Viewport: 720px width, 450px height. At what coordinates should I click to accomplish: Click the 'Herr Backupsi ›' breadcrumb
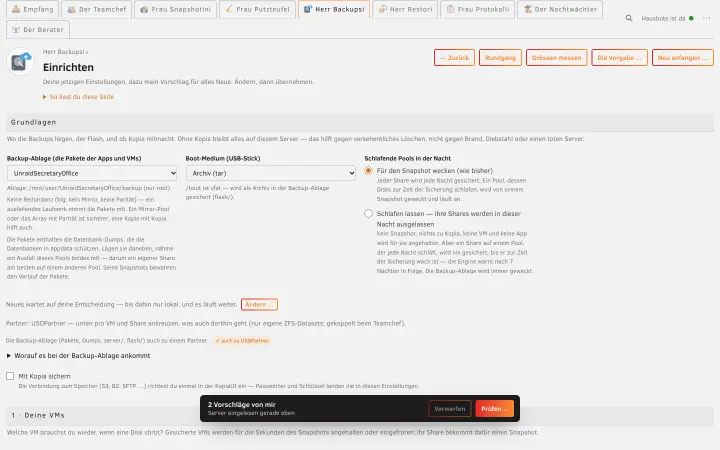point(65,52)
